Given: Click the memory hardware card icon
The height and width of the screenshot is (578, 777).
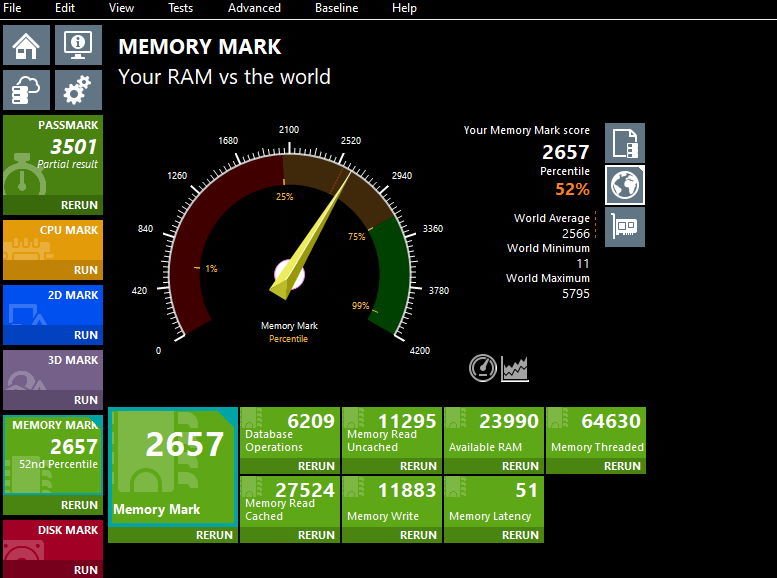Looking at the screenshot, I should [625, 227].
